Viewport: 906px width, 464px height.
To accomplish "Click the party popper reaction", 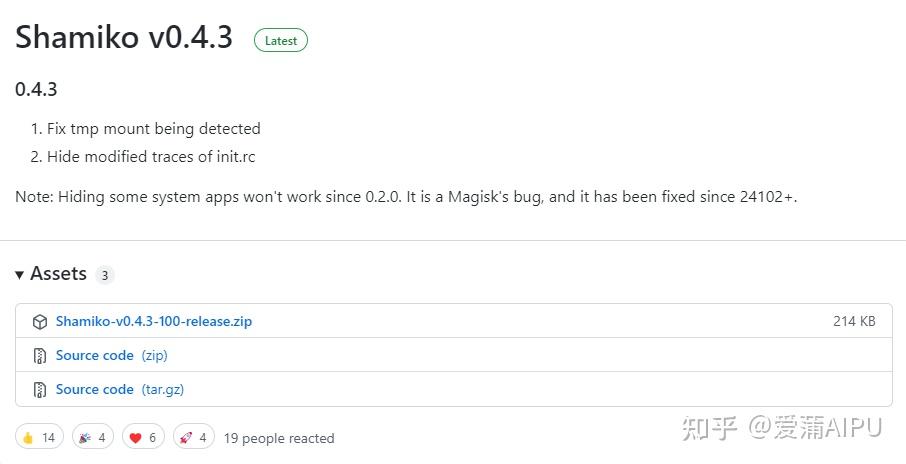I will (93, 438).
